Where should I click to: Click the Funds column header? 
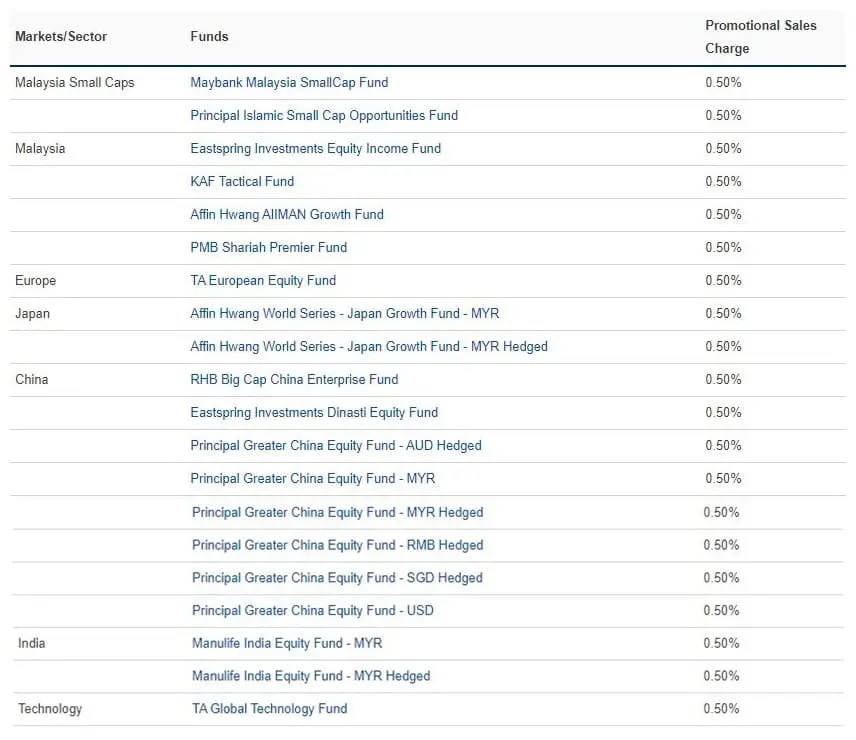coord(209,37)
